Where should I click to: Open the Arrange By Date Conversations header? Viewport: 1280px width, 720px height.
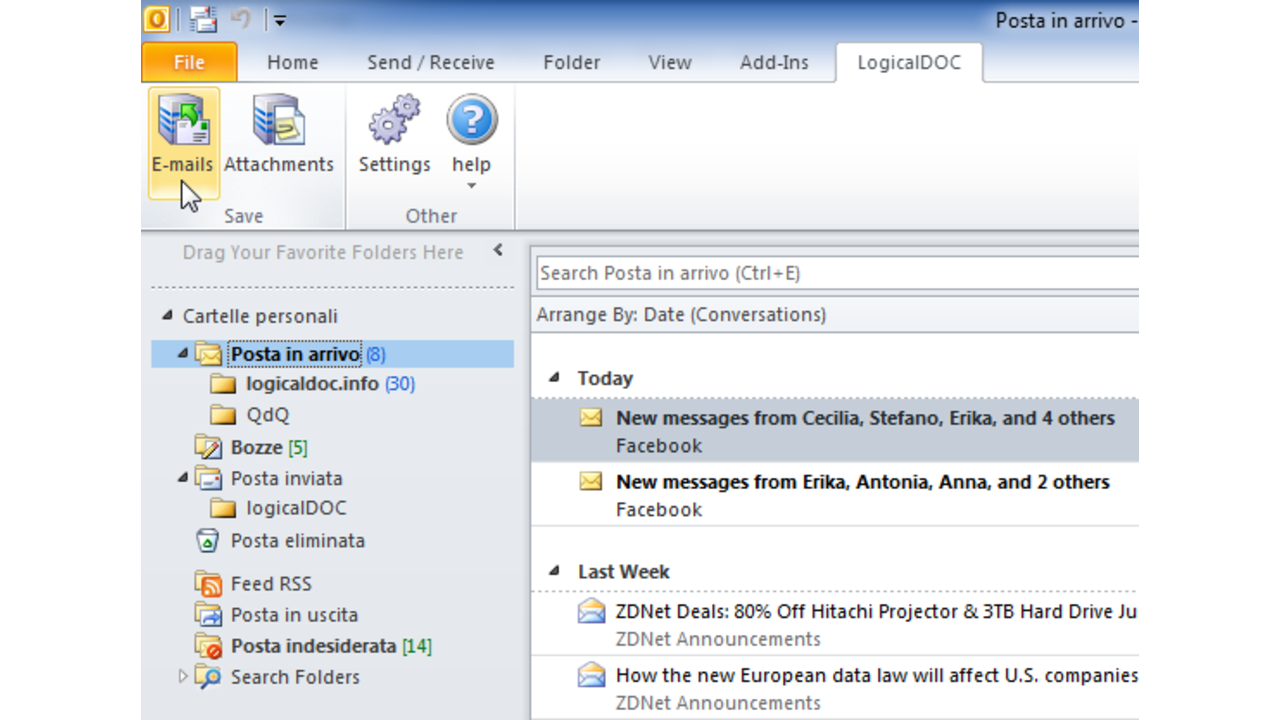point(680,314)
